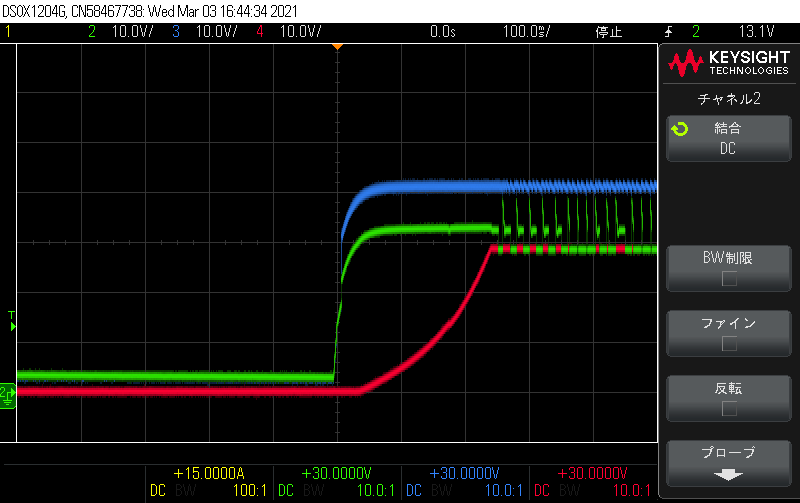Click the trigger source 2 indicator
800x503 pixels.
(x=696, y=32)
